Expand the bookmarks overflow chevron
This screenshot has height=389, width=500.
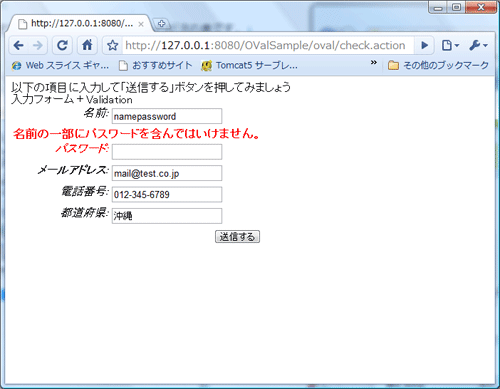(374, 62)
